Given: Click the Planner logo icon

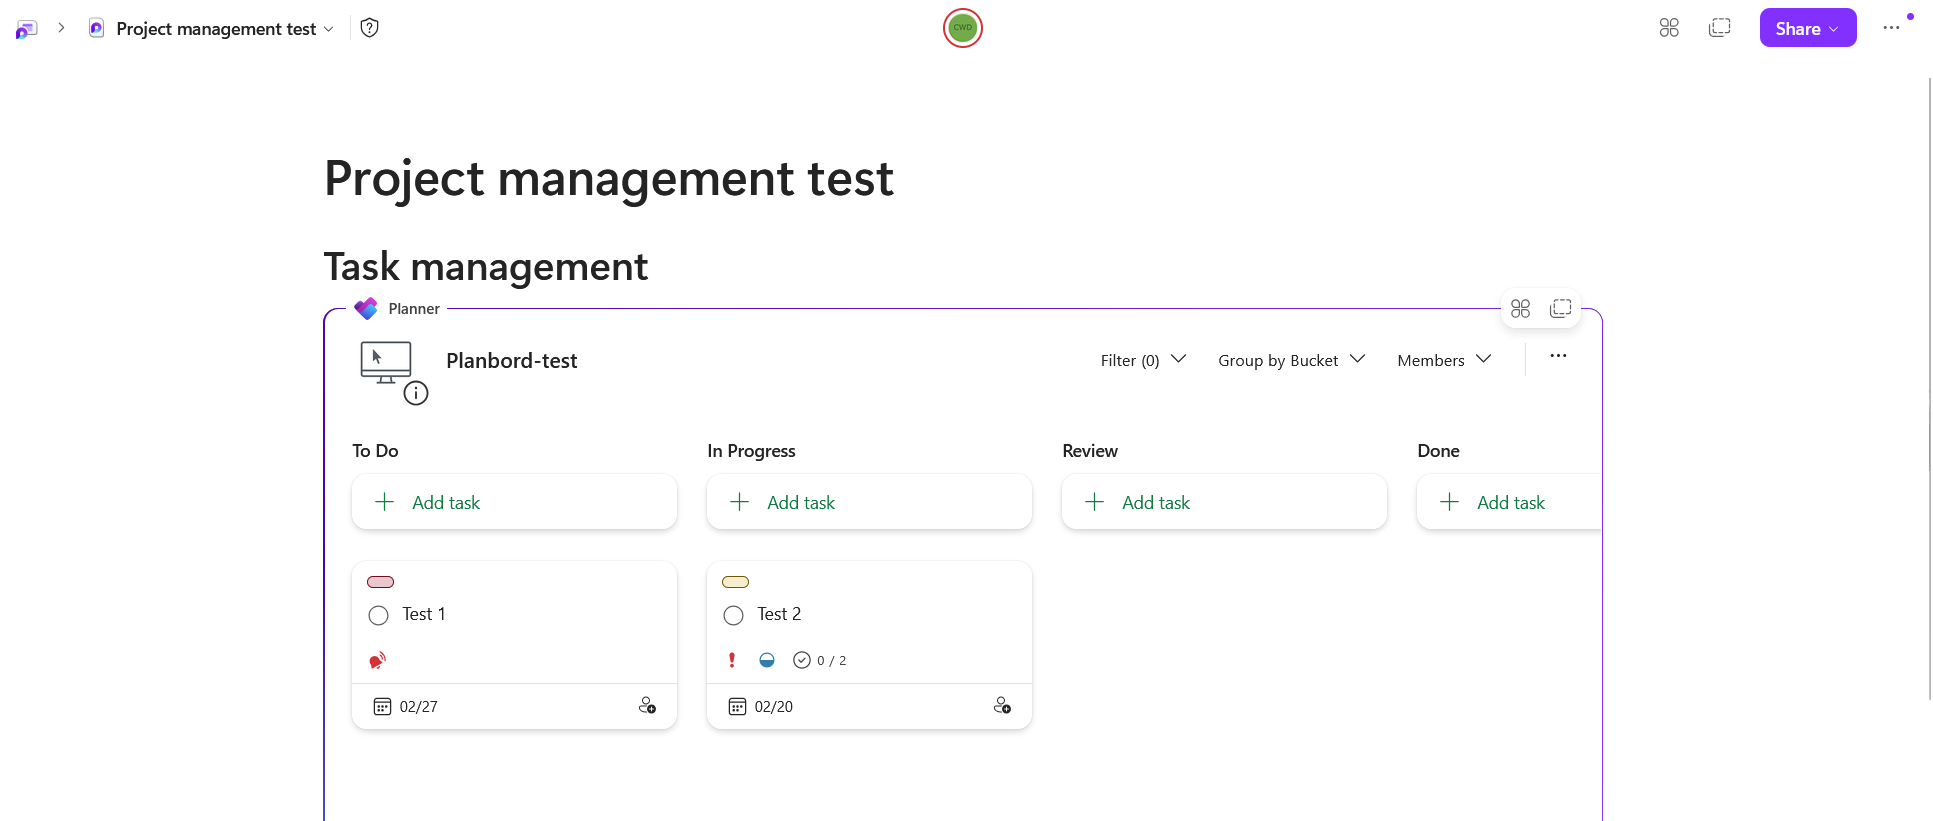Looking at the screenshot, I should pyautogui.click(x=366, y=309).
